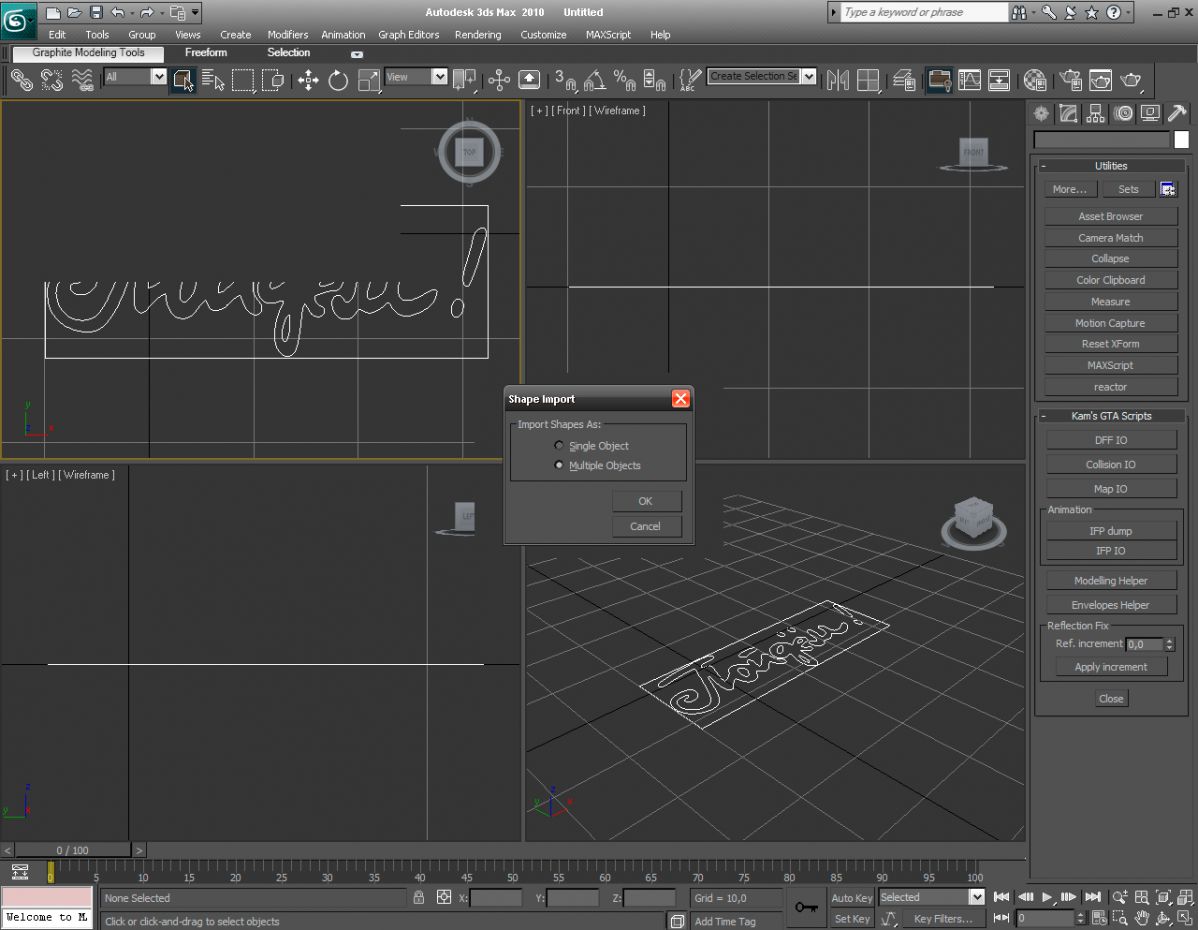Toggle selection lock padlock
Image resolution: width=1198 pixels, height=930 pixels.
[x=419, y=898]
